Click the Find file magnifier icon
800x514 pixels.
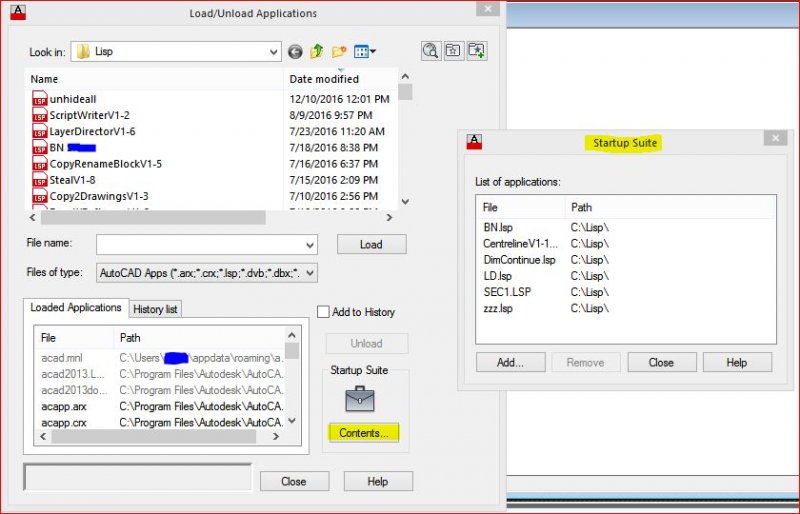(431, 51)
